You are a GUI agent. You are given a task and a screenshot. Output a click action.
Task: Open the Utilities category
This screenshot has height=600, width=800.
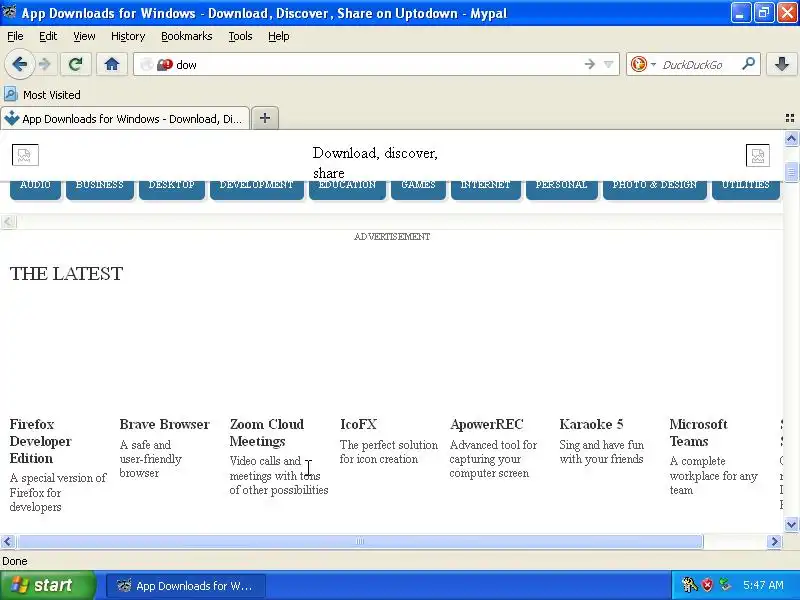pyautogui.click(x=746, y=189)
